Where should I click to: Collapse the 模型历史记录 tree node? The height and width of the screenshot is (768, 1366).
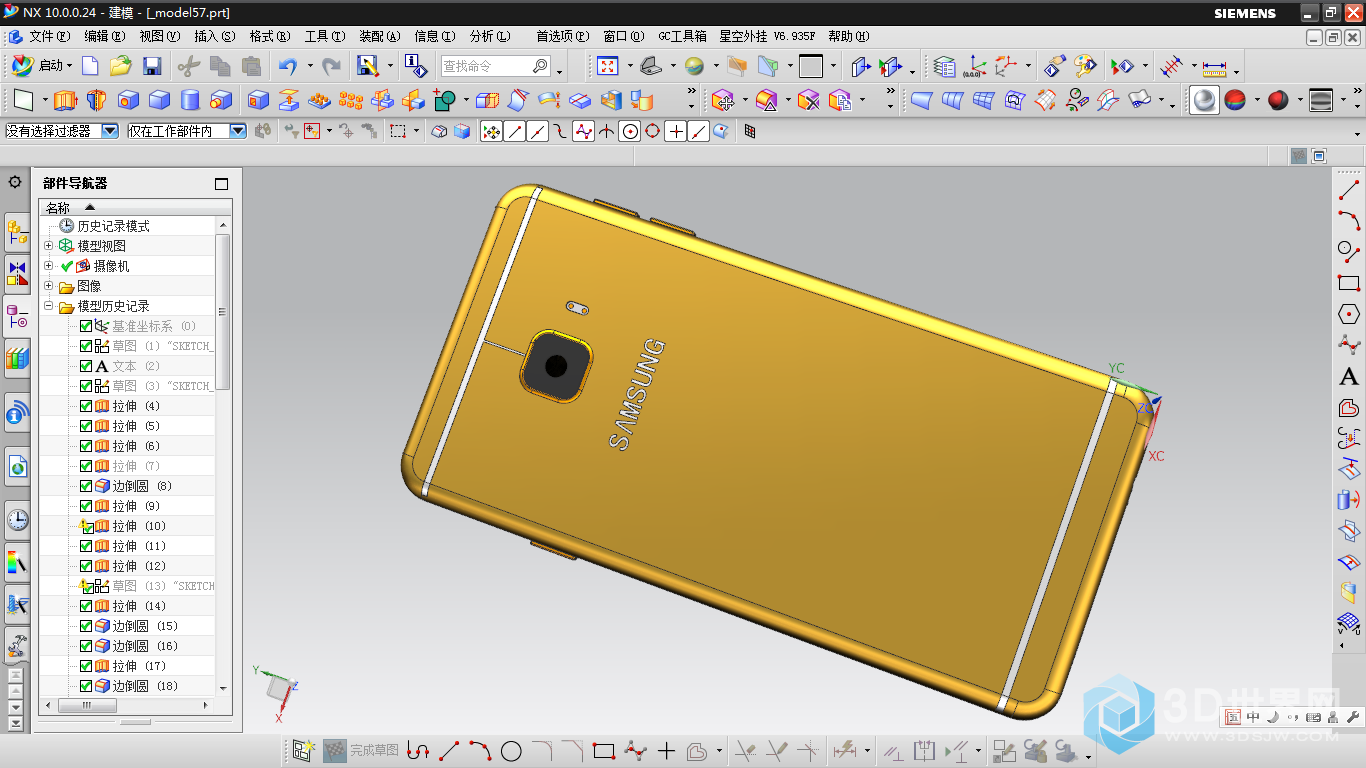[x=48, y=305]
